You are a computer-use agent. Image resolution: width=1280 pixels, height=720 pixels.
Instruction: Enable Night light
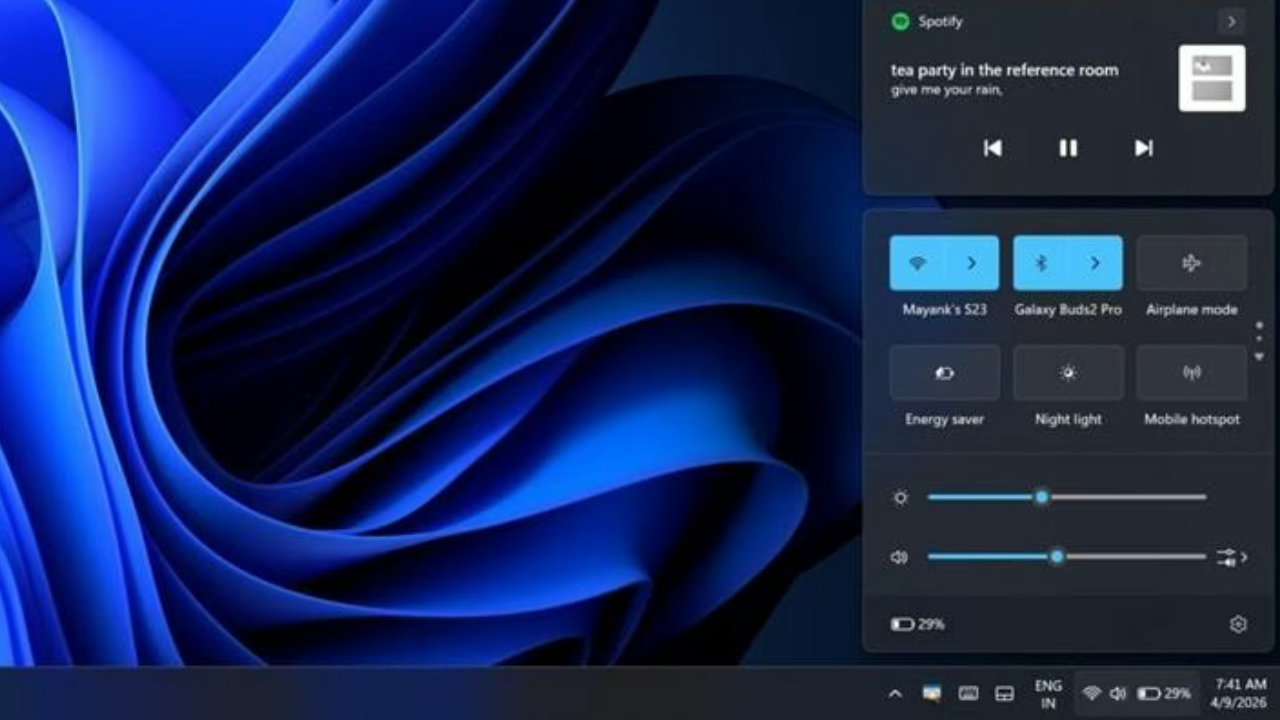tap(1068, 372)
